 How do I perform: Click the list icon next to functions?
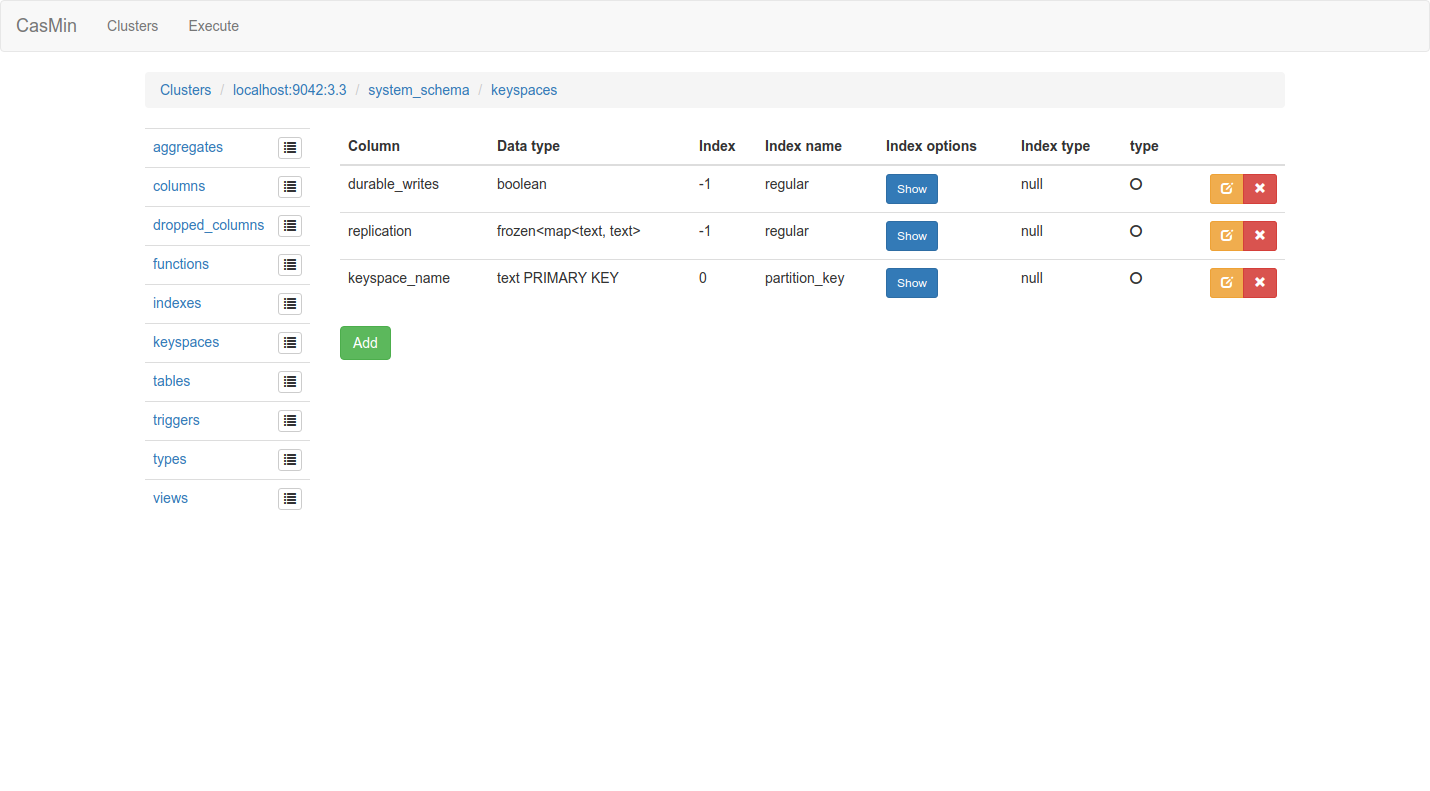[290, 265]
